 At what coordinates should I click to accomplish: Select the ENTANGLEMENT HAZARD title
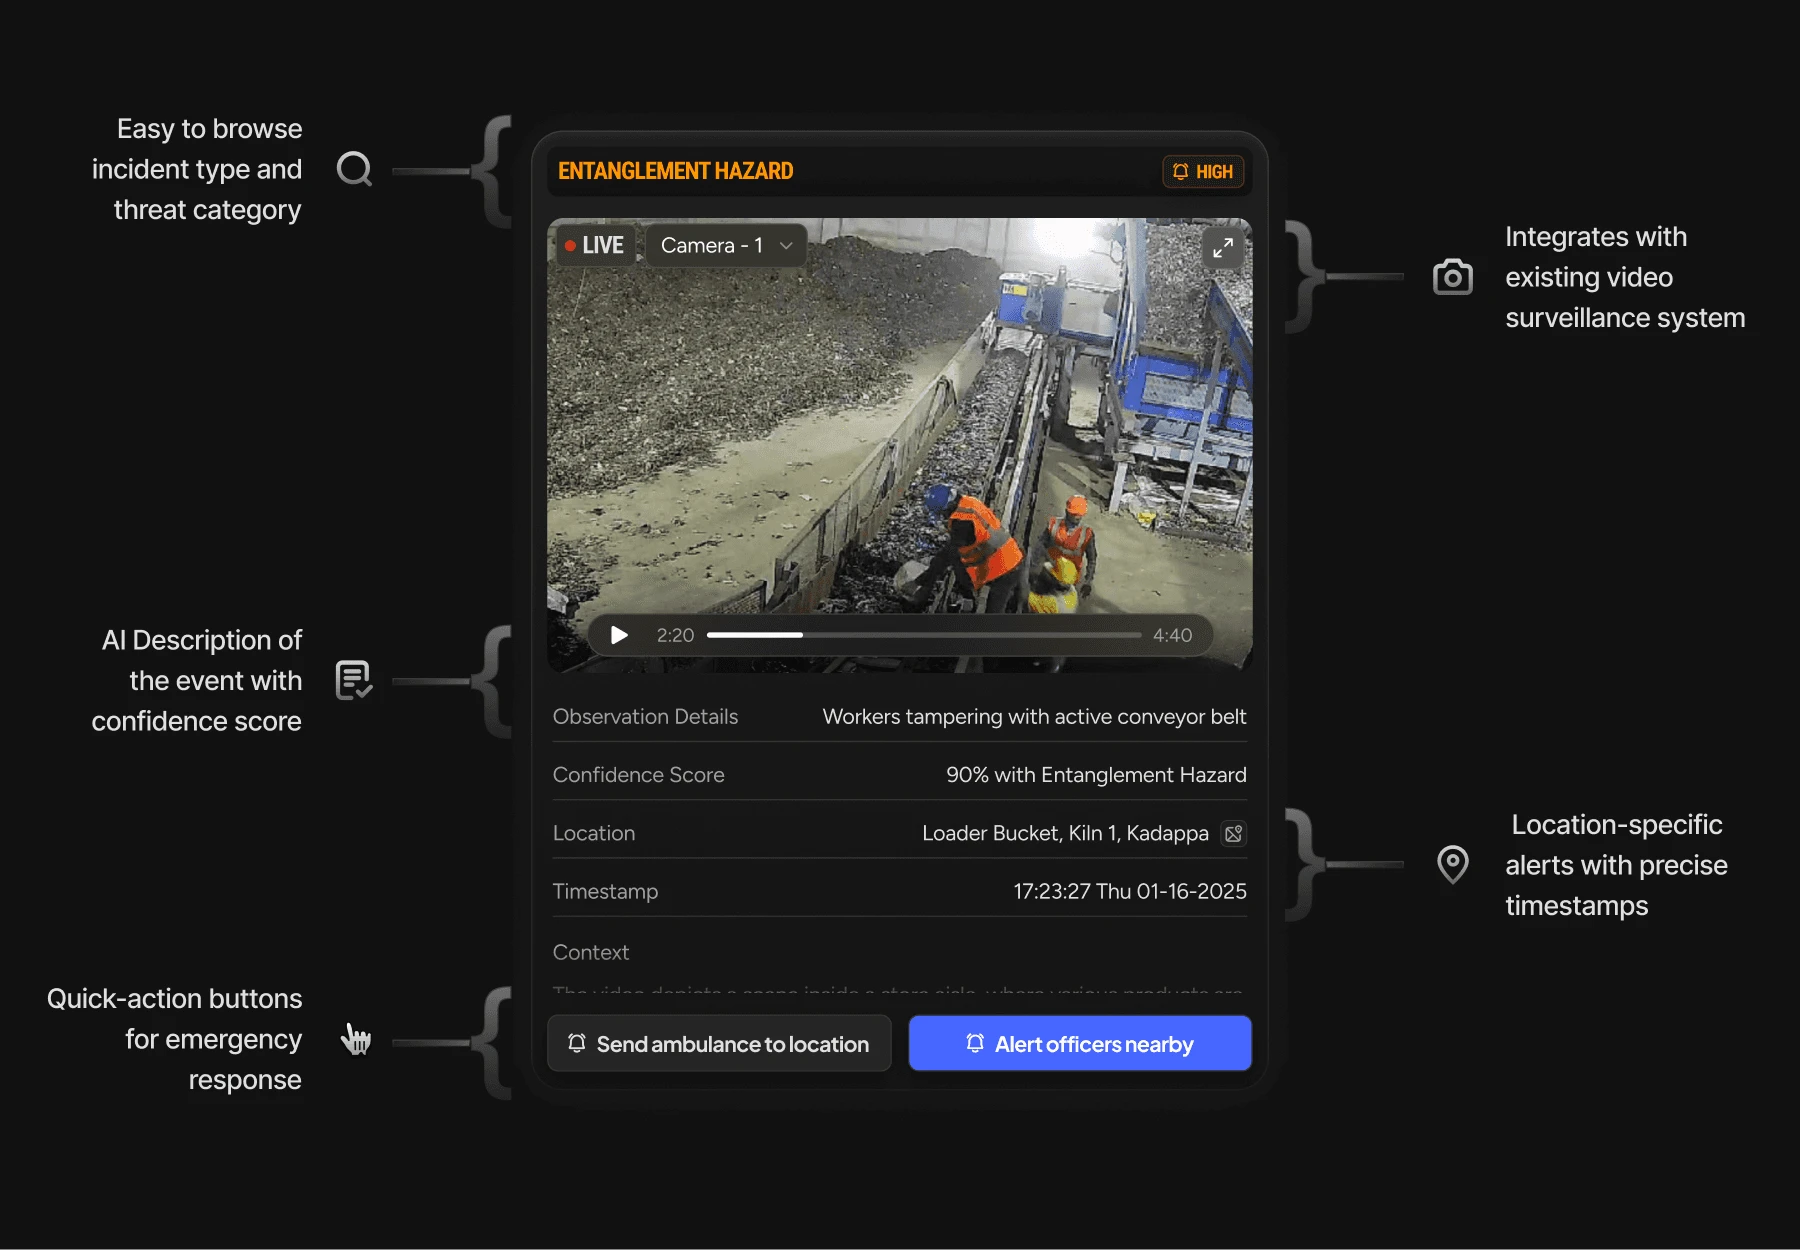point(675,171)
